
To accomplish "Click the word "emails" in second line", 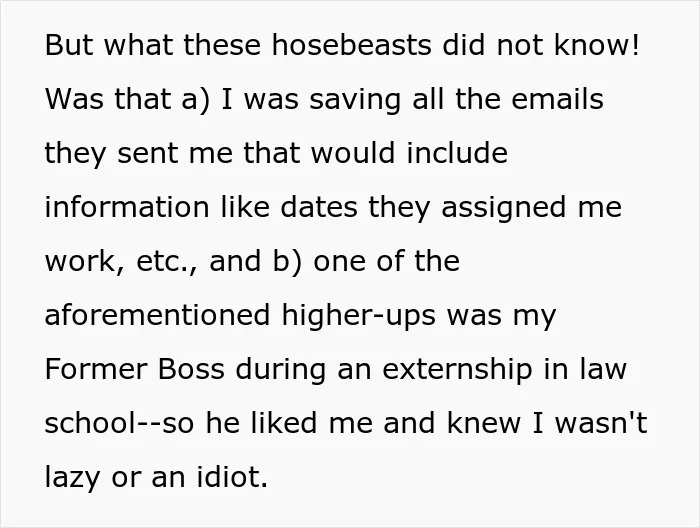I will [x=557, y=99].
